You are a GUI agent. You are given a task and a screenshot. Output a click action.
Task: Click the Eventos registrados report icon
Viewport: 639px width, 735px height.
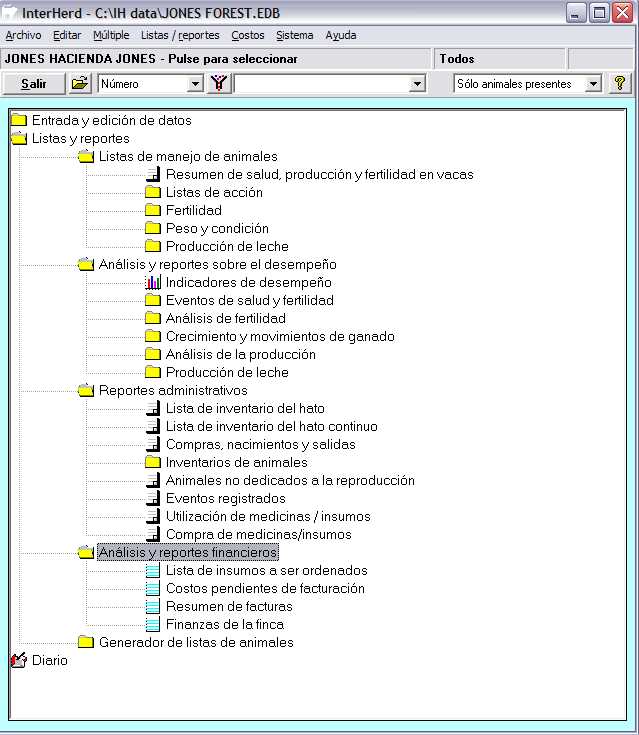coord(153,498)
